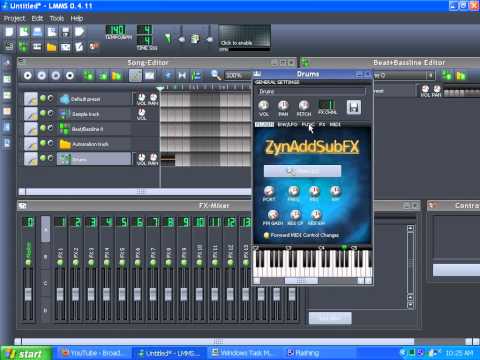Add sample track icon in Song-Editor toolbar
The image size is (480, 360).
point(103,76)
